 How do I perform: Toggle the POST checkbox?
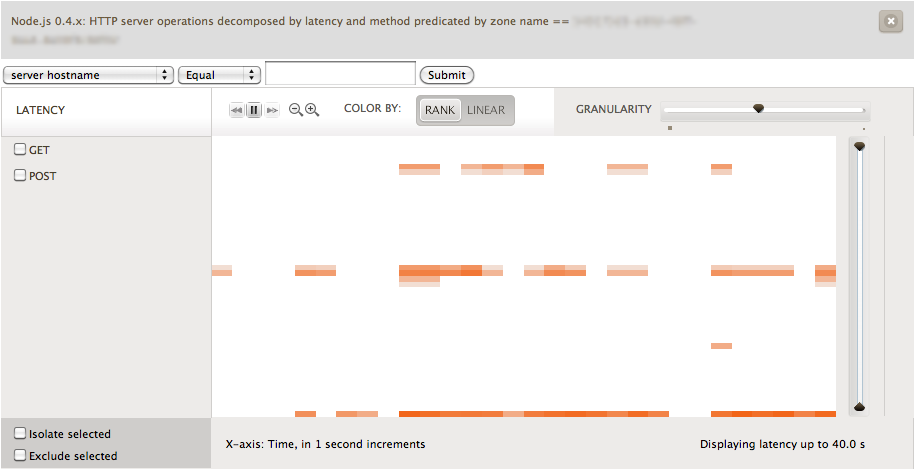(x=20, y=176)
